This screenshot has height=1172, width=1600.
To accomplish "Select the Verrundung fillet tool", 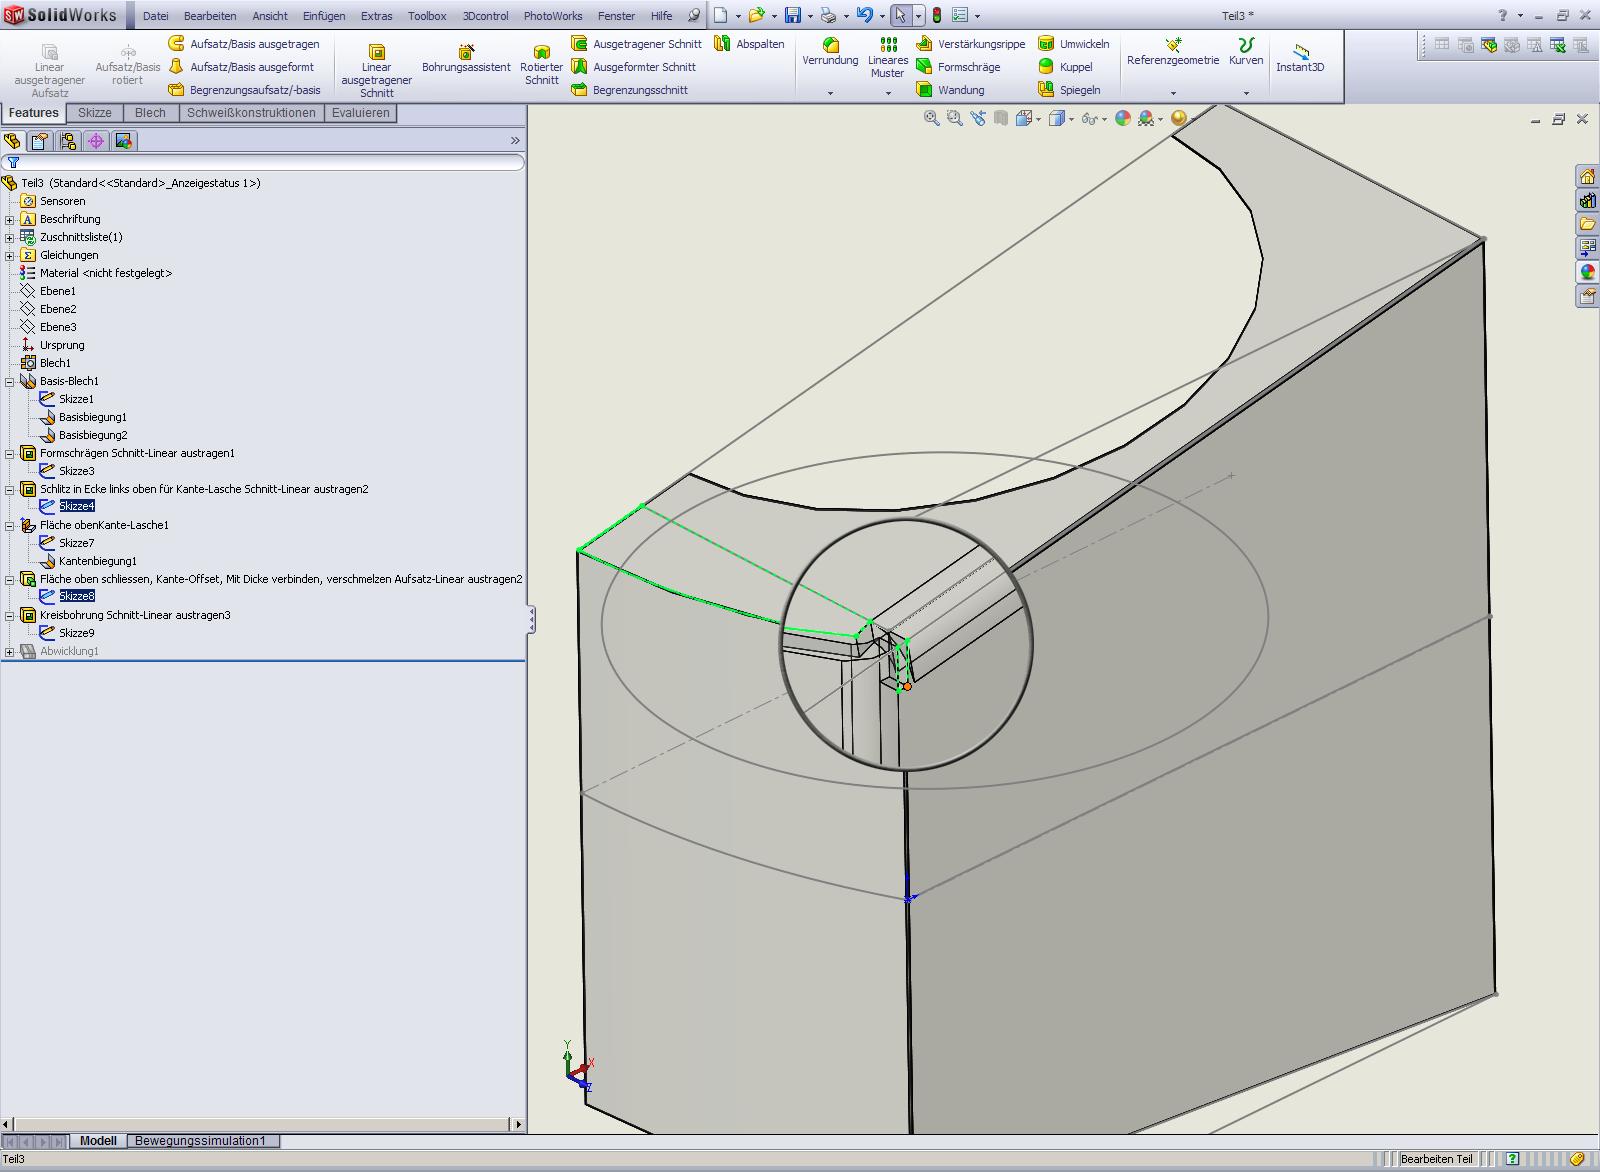I will tap(830, 45).
